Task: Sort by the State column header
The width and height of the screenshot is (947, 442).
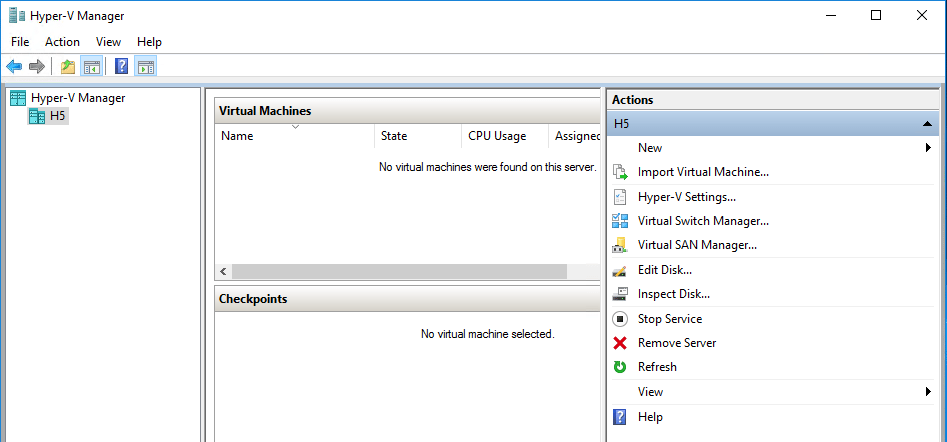Action: pos(394,136)
